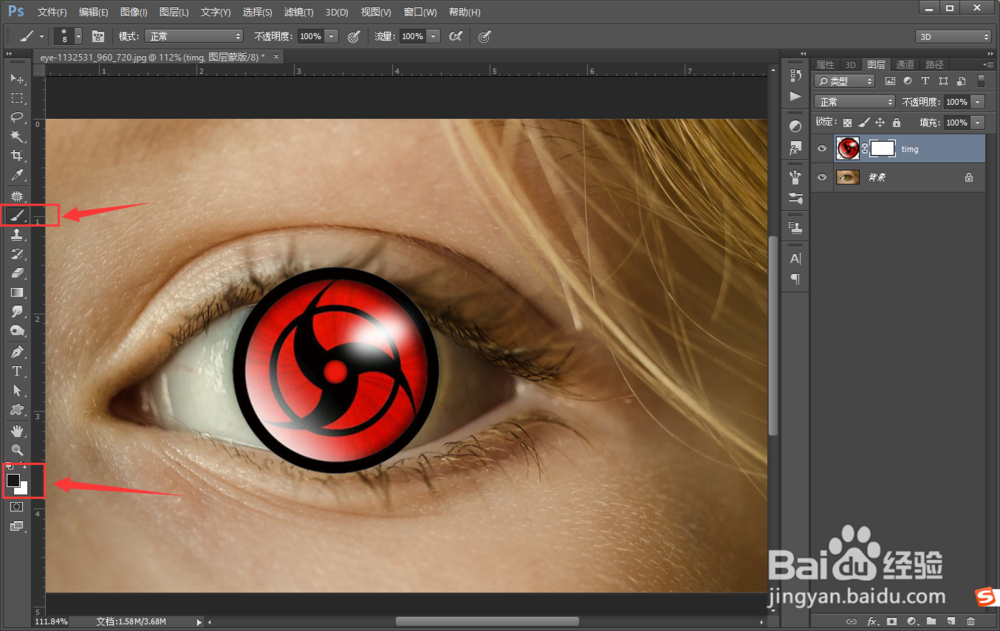Open tool preset picker arrow
The height and width of the screenshot is (631, 1000).
click(x=41, y=36)
